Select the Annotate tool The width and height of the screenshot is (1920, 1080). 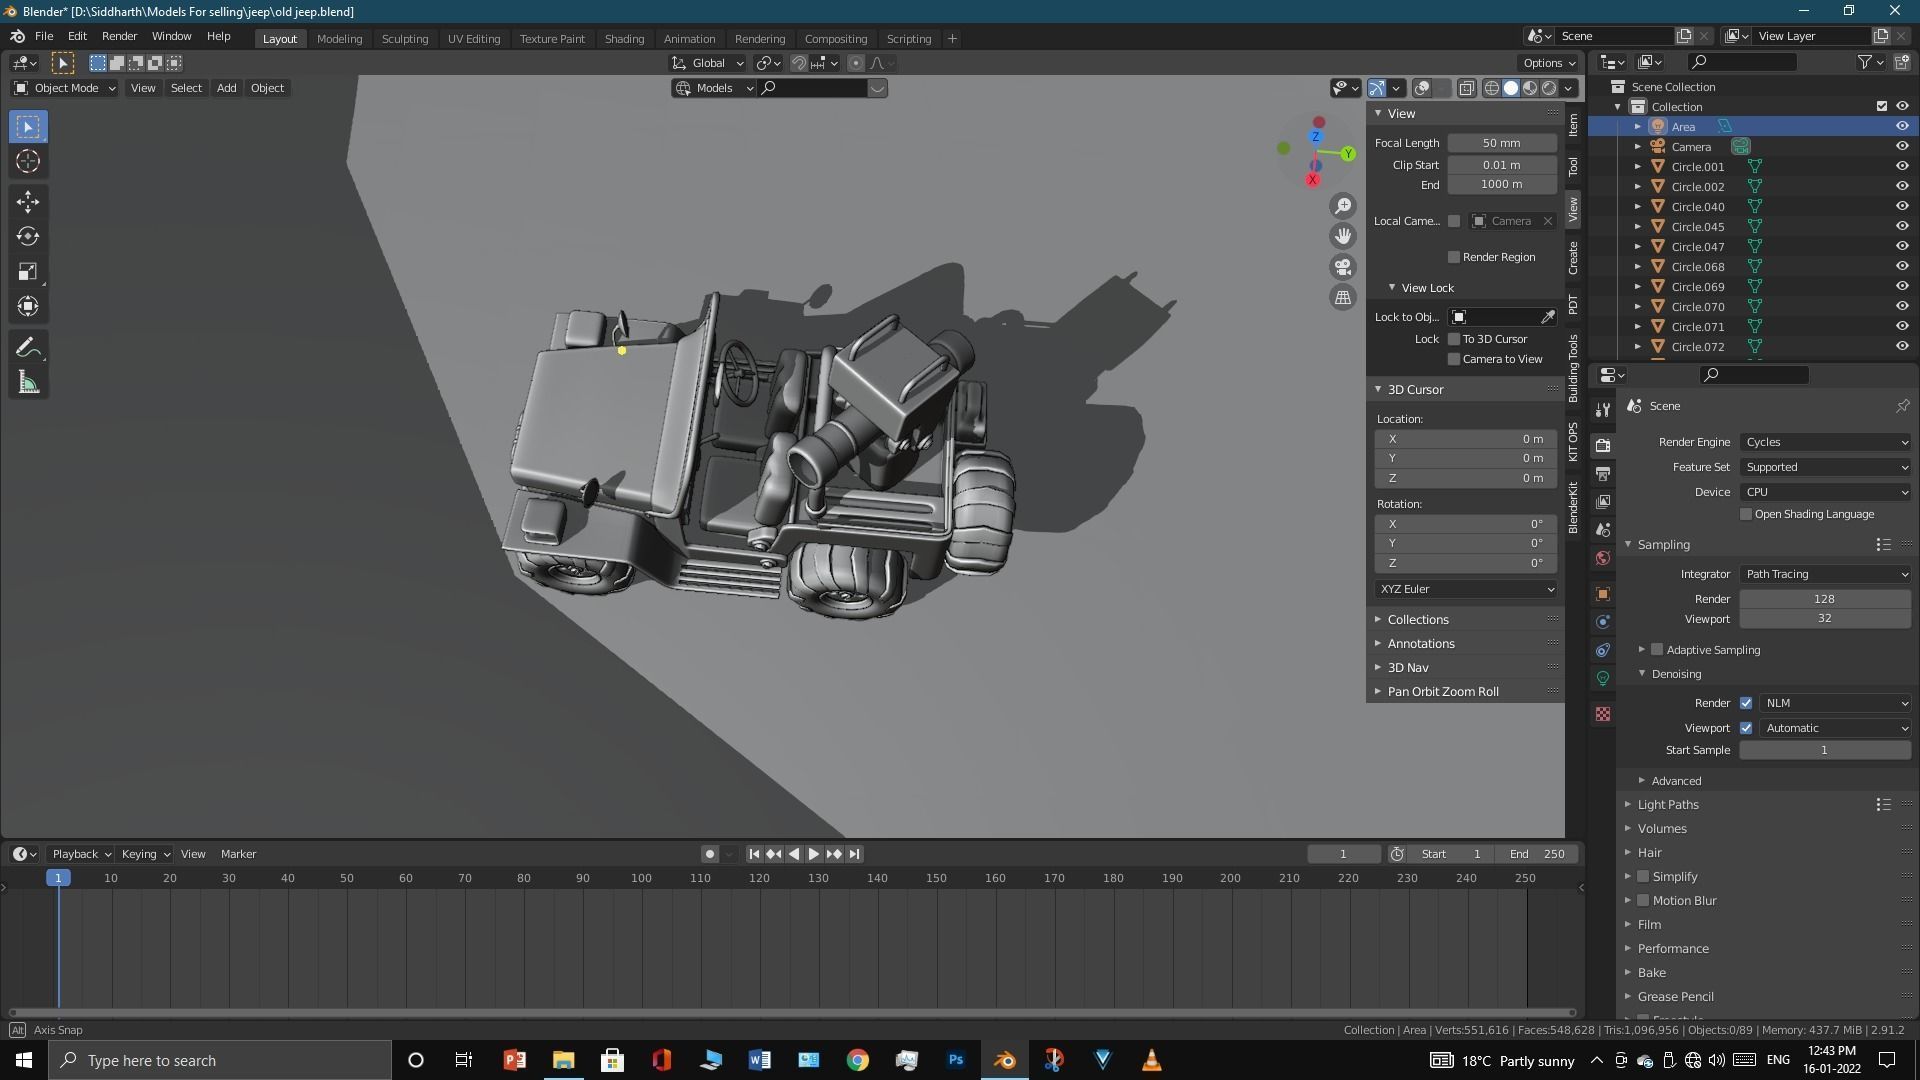[x=28, y=348]
